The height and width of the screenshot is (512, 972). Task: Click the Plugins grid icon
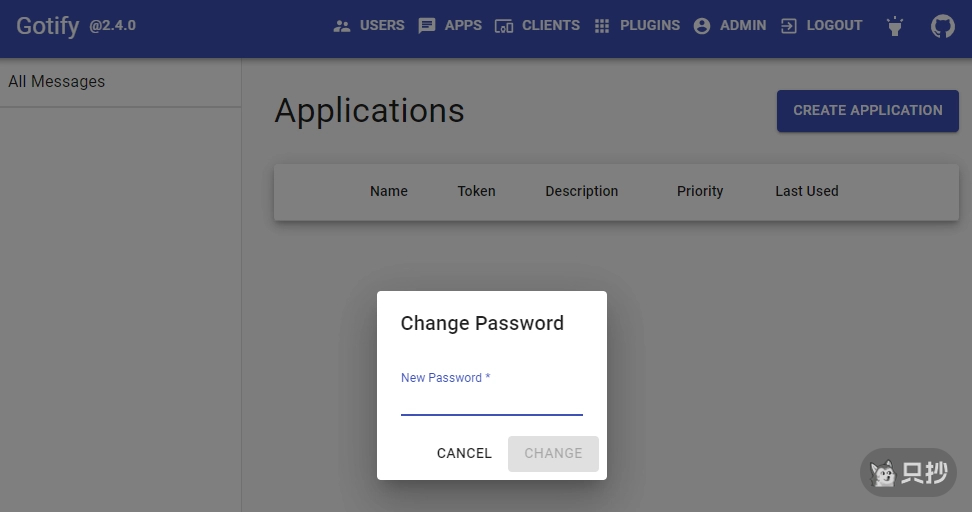(602, 26)
